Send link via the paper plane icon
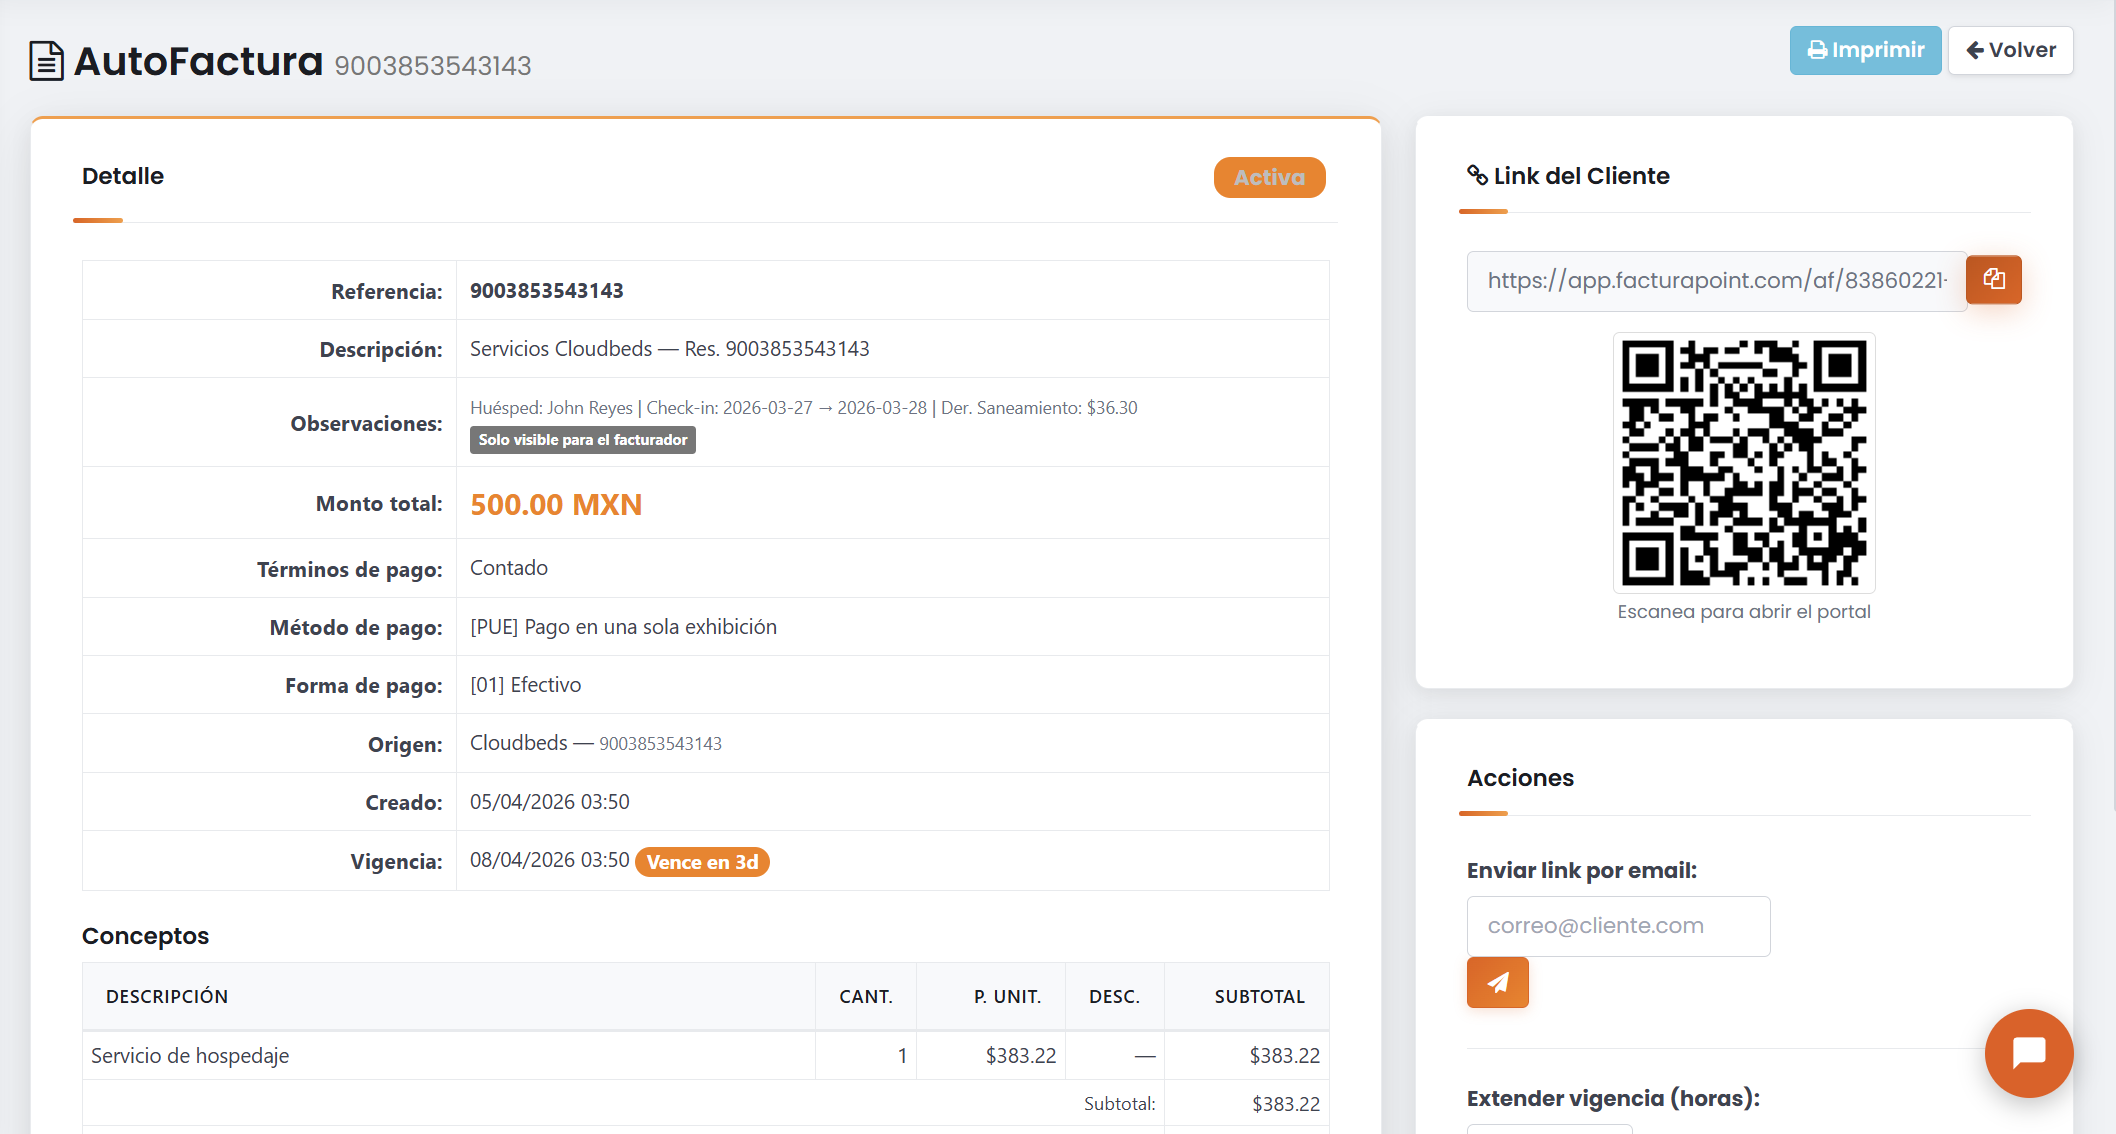The width and height of the screenshot is (2116, 1134). 1497,982
